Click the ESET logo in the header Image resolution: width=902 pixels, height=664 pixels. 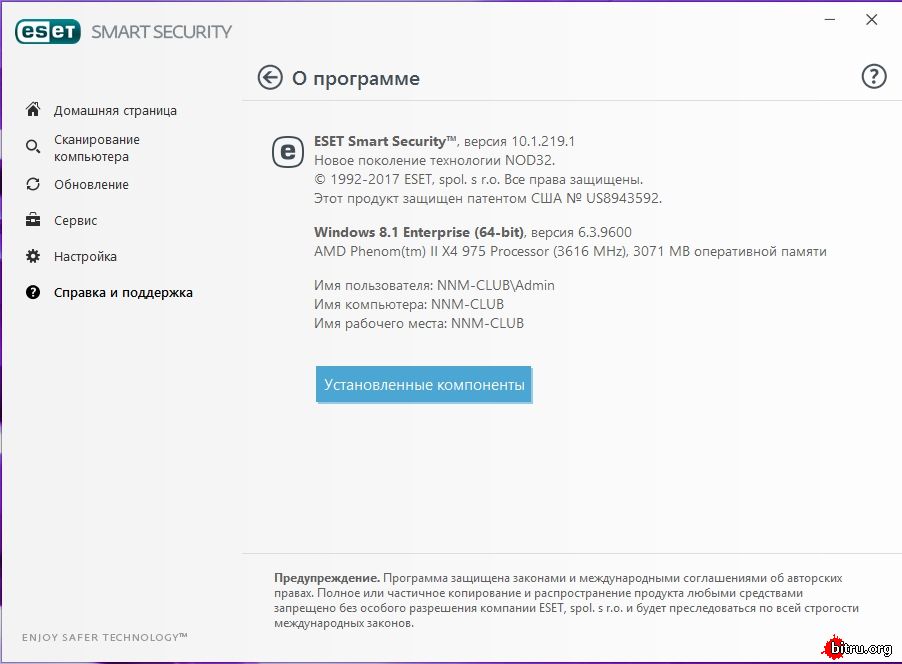tap(48, 32)
